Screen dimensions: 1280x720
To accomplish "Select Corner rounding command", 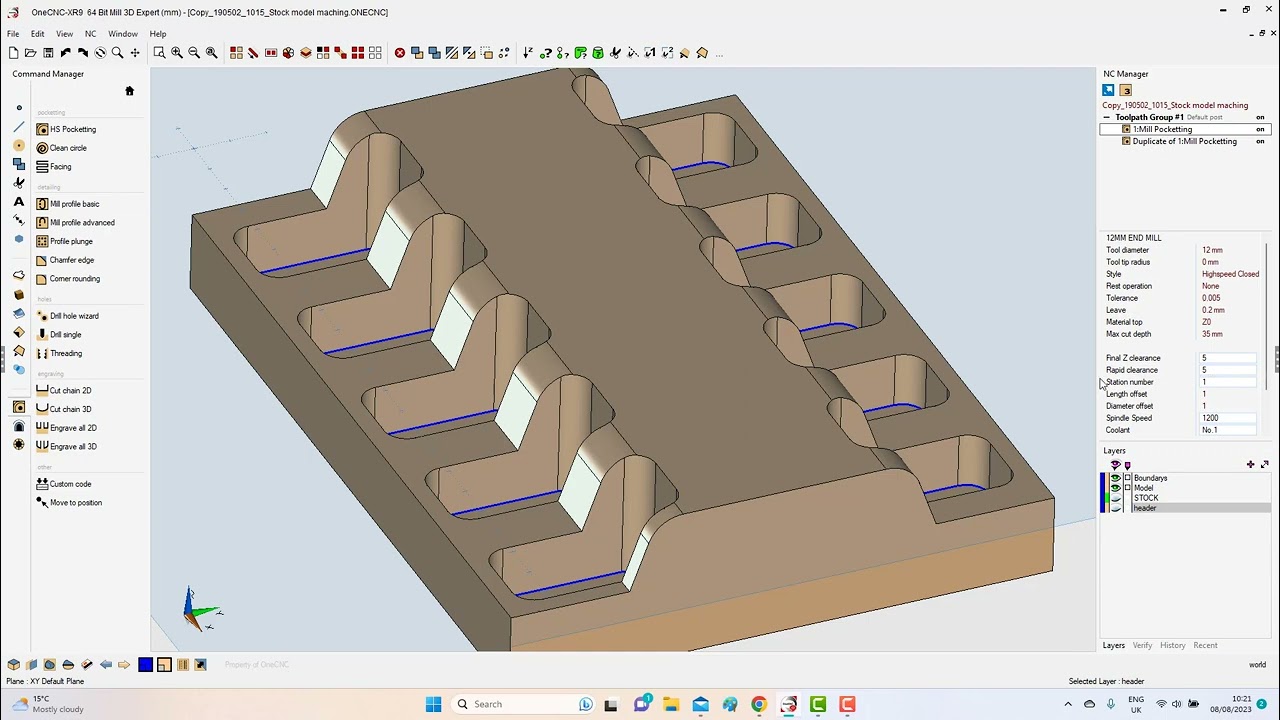I will pos(68,279).
